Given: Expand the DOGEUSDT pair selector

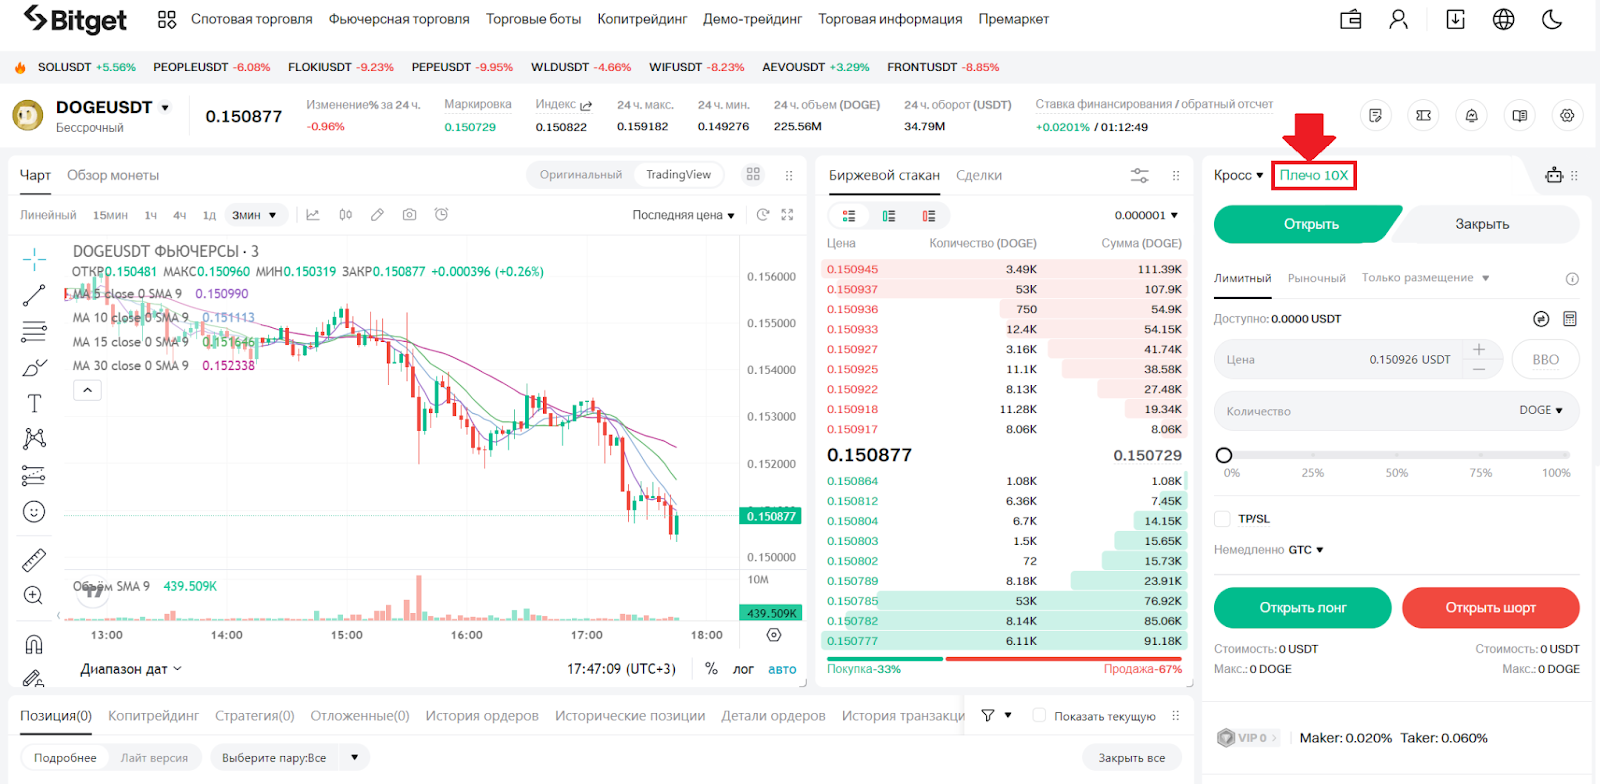Looking at the screenshot, I should tap(165, 108).
